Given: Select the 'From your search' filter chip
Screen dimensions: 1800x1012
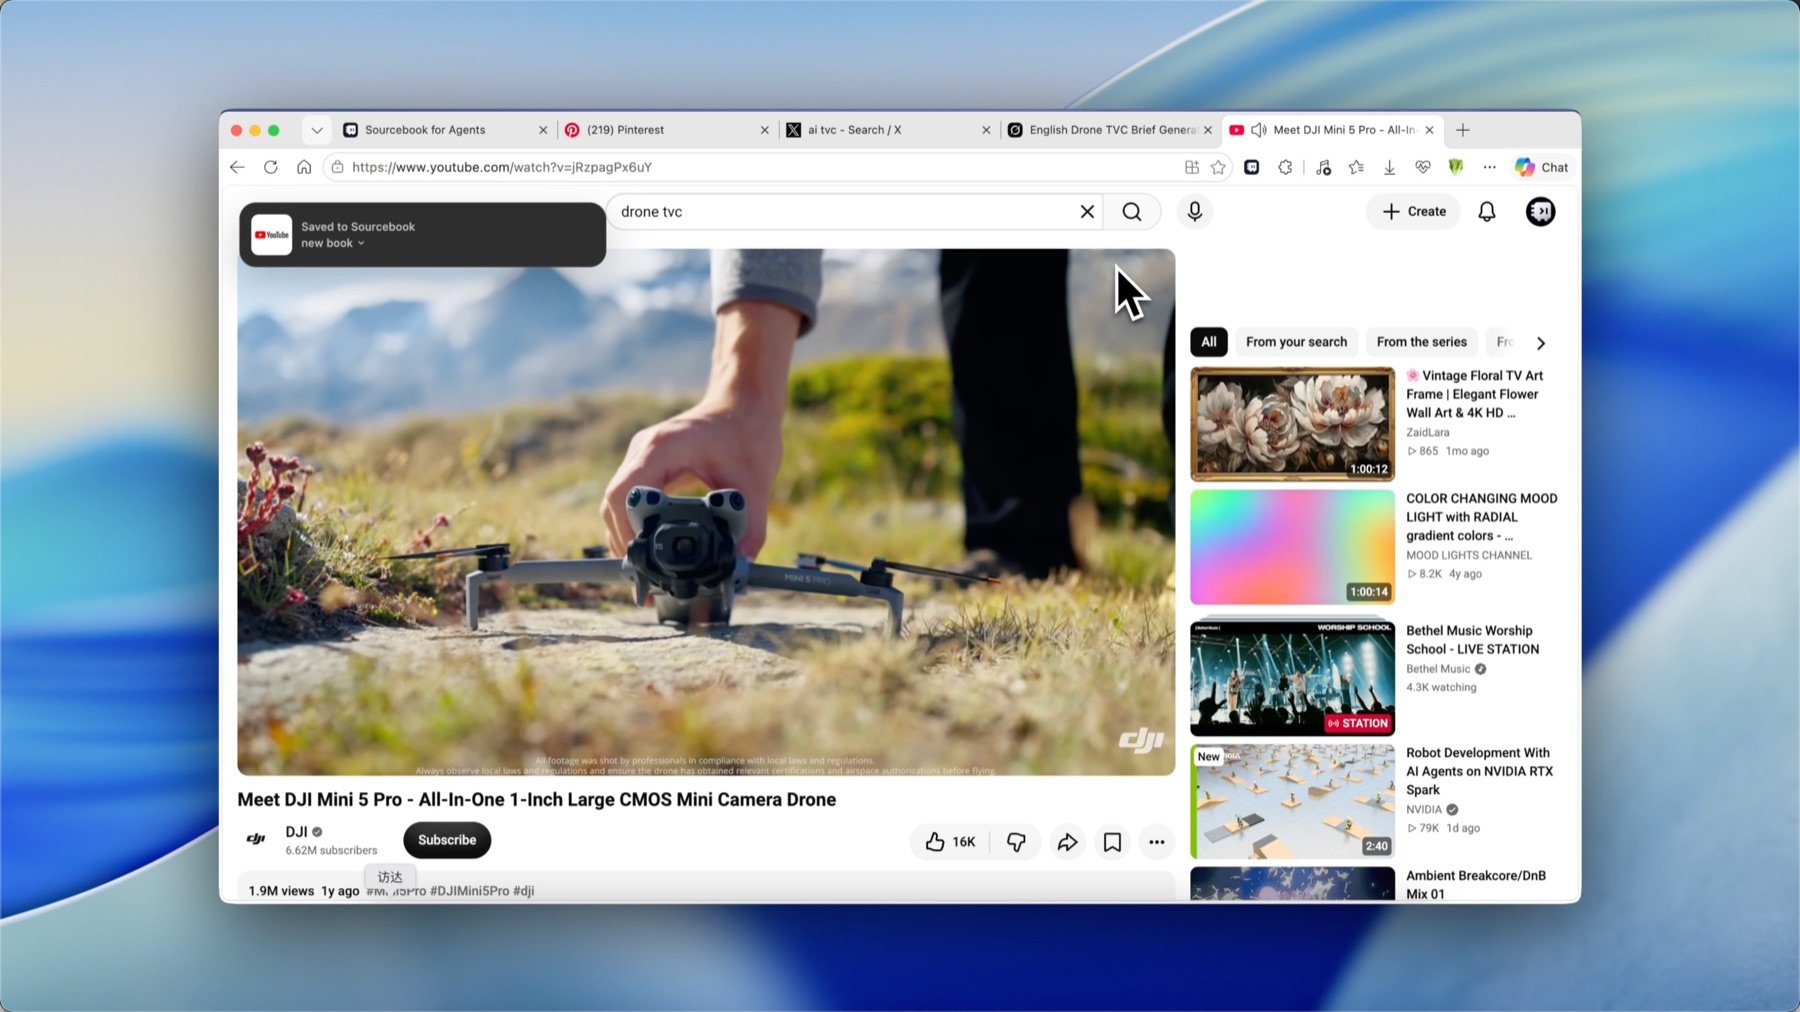Looking at the screenshot, I should [x=1296, y=342].
